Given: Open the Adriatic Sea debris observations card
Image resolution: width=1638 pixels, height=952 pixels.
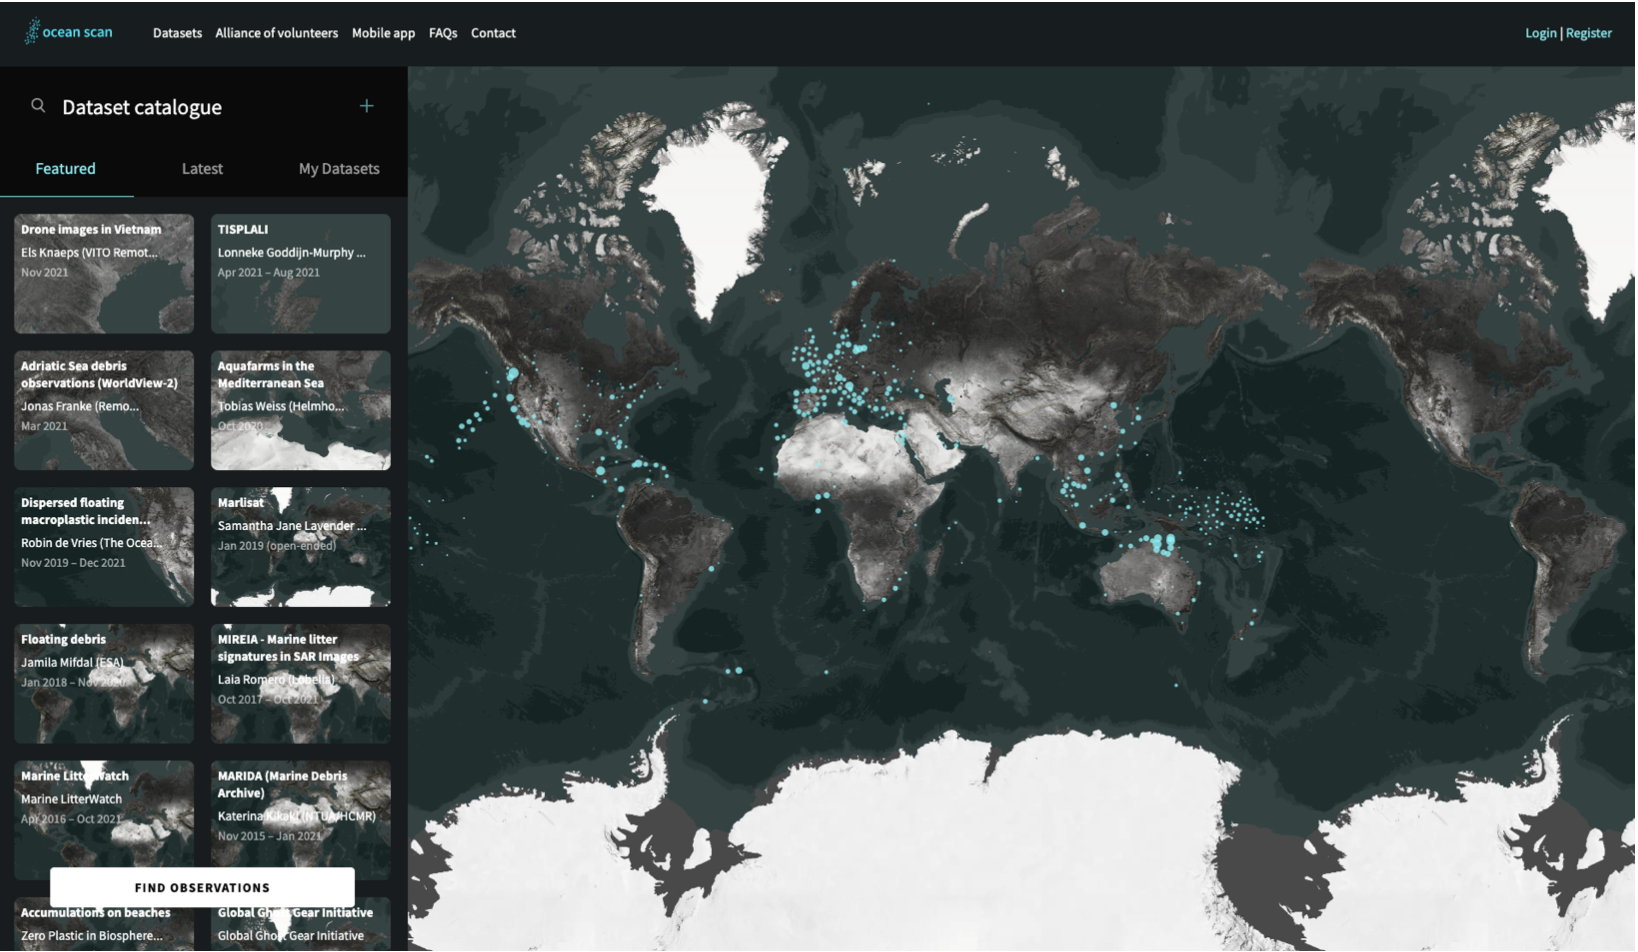Looking at the screenshot, I should [104, 410].
